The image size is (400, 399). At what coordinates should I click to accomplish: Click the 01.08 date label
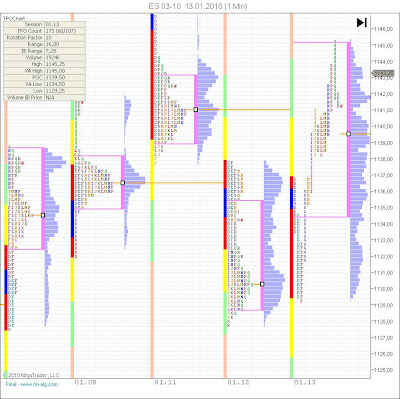point(86,382)
